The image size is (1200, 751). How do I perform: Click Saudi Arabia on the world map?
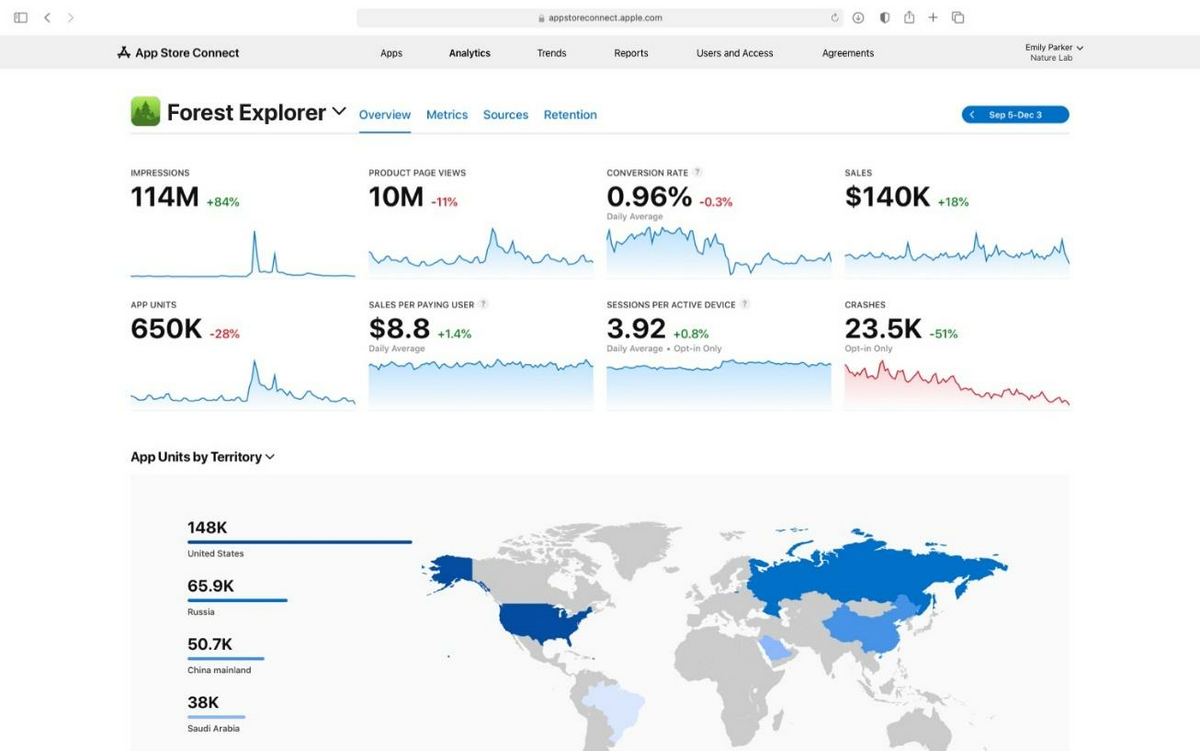pos(773,649)
